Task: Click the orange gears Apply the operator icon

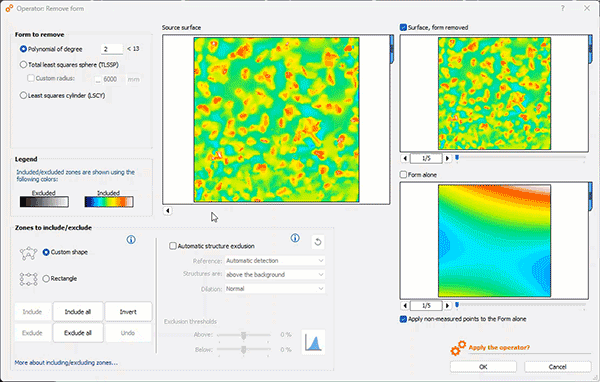Action: pyautogui.click(x=458, y=348)
